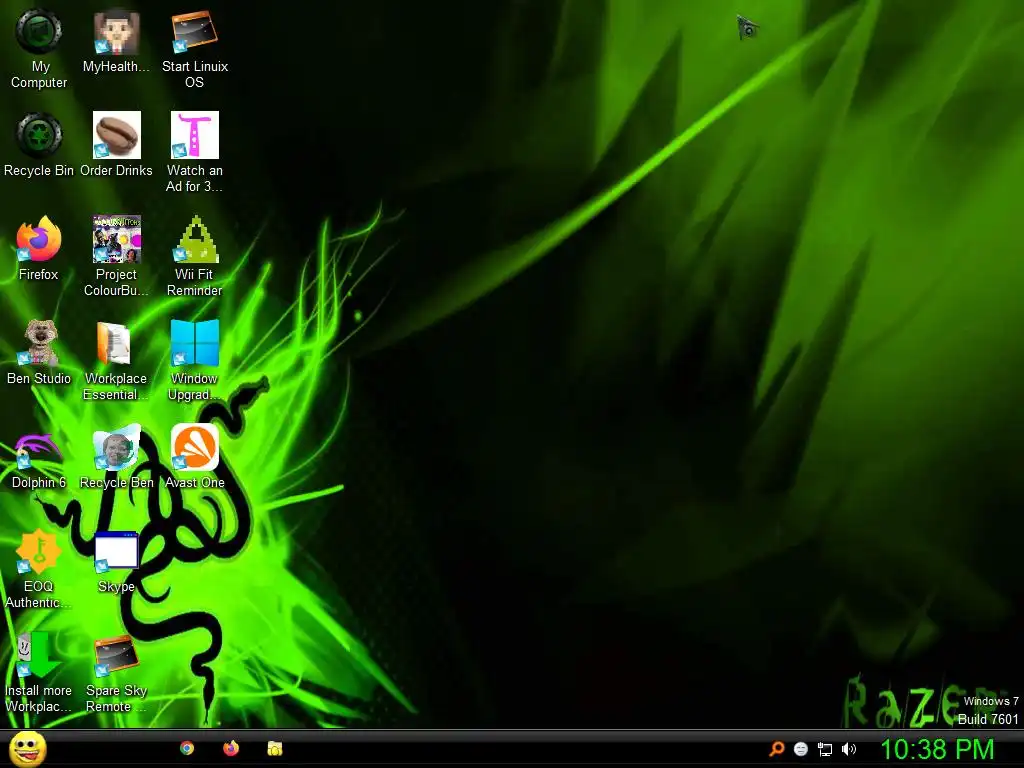Click the 10:38 PM clock
Image resolution: width=1024 pixels, height=768 pixels.
point(937,749)
